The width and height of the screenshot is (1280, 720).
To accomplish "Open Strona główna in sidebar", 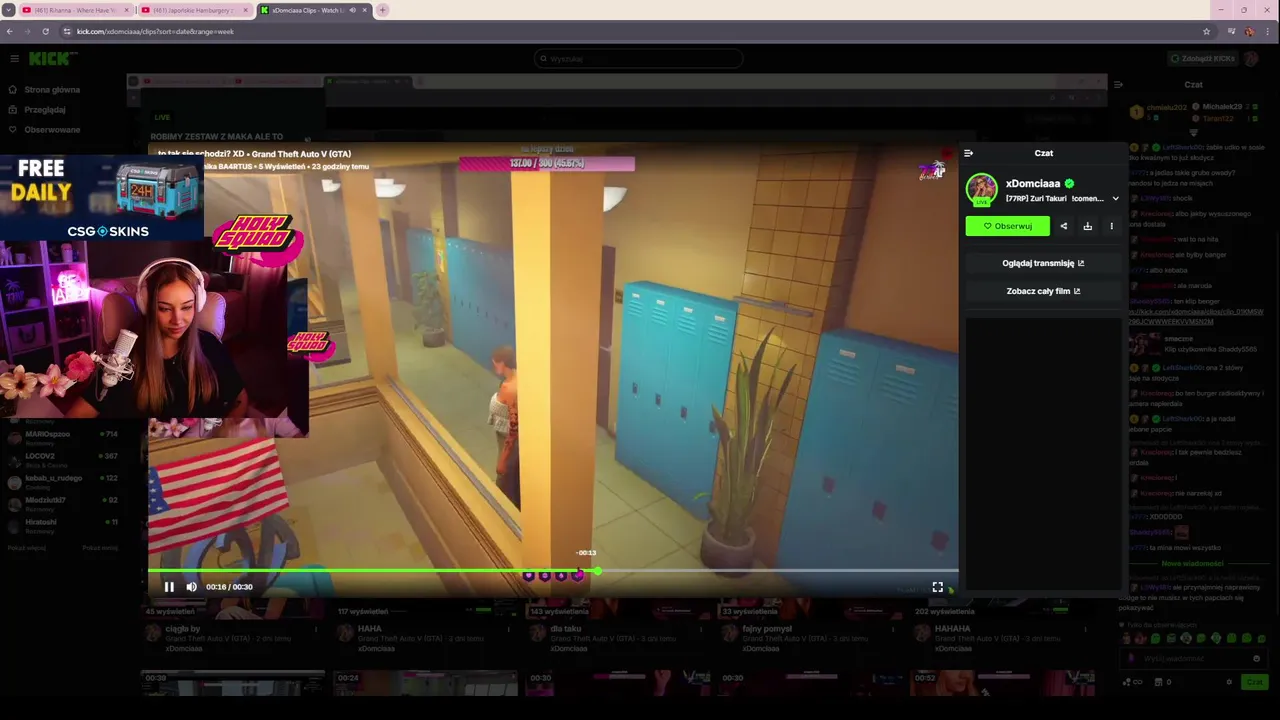I will (x=44, y=90).
